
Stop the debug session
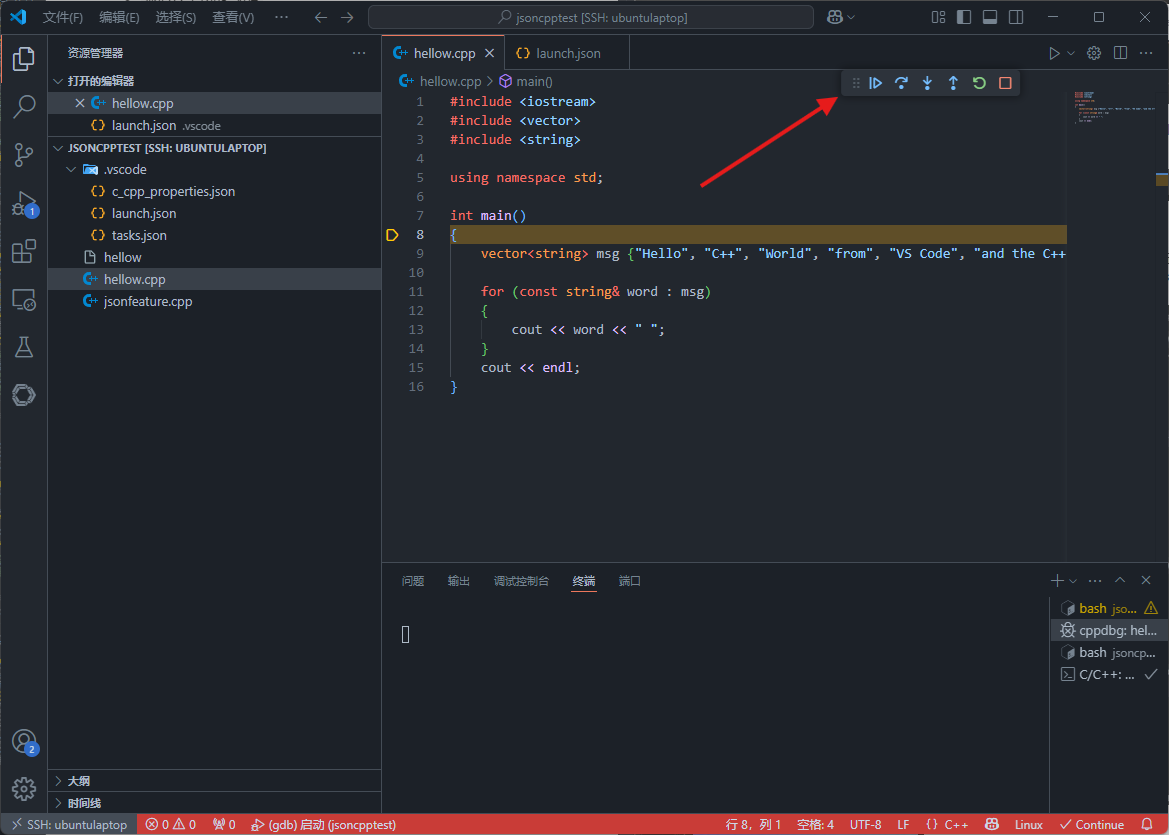tap(1004, 83)
